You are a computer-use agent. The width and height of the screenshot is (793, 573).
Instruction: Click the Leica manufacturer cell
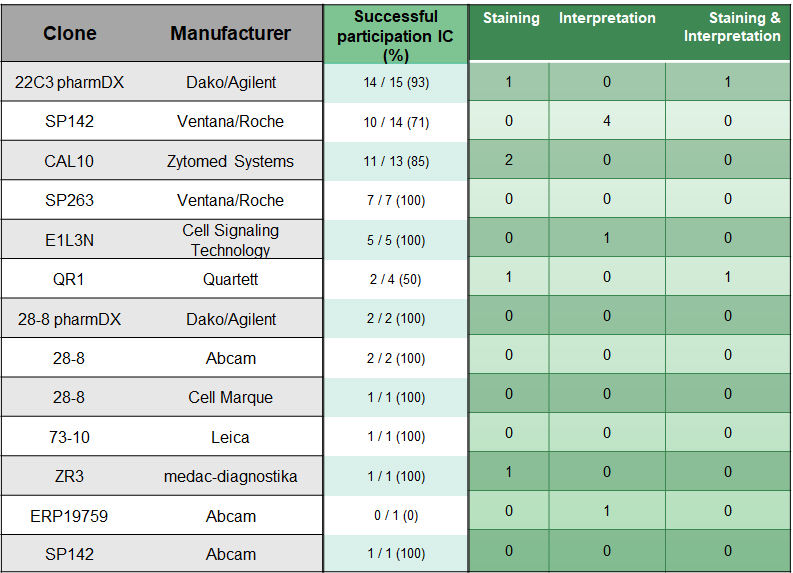230,437
